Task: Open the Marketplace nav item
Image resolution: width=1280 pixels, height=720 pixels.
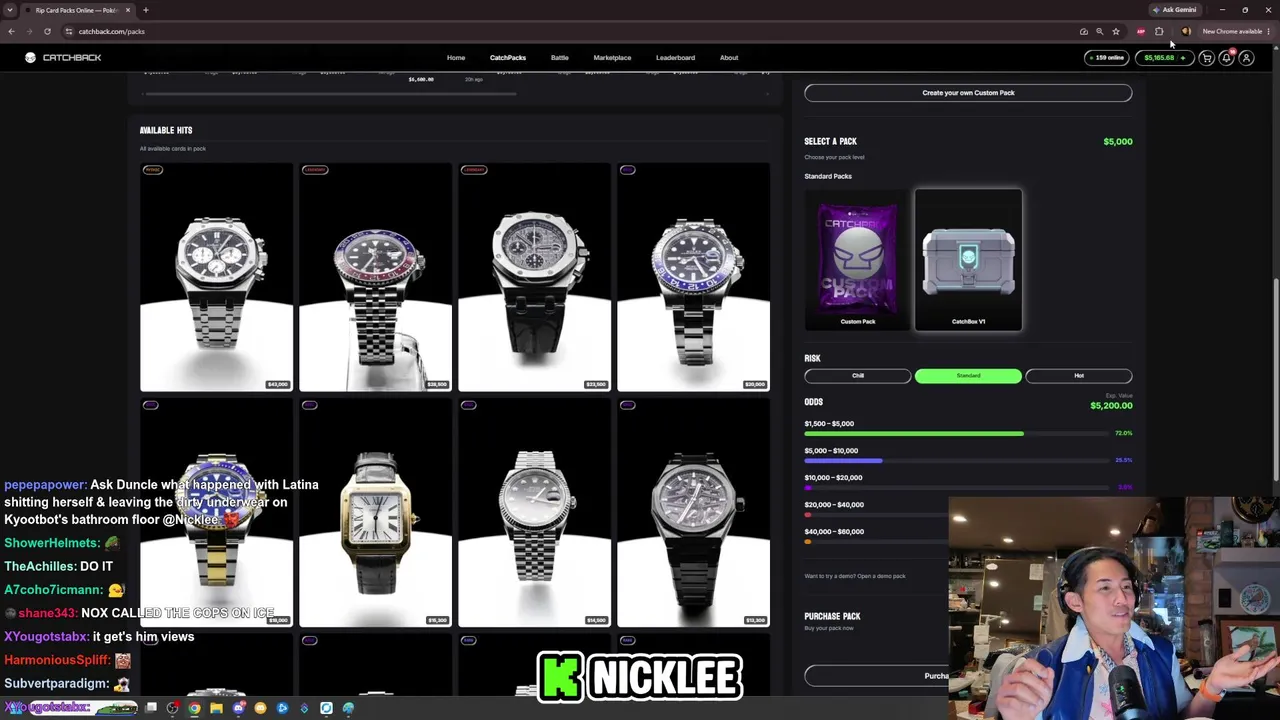Action: point(612,58)
